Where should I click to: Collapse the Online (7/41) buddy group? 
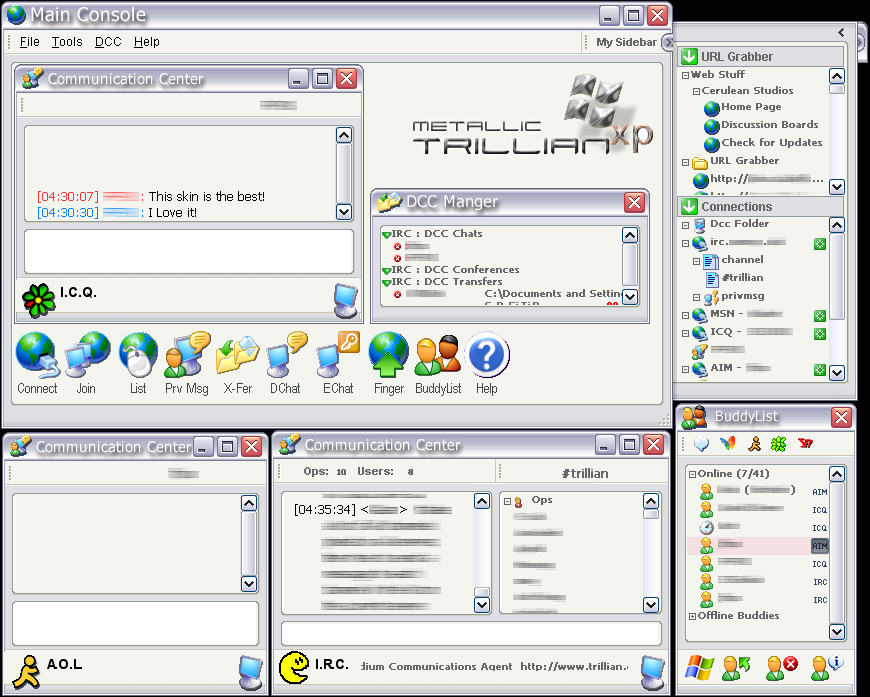692,474
